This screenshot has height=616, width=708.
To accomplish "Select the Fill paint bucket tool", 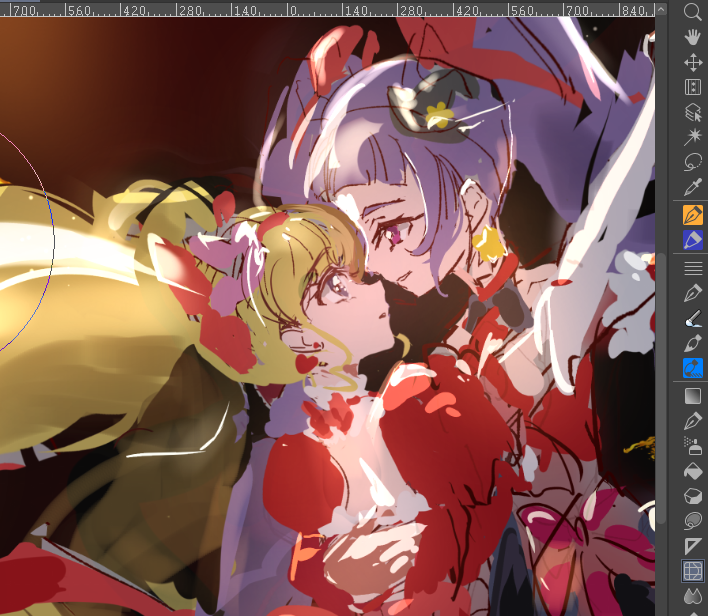I will tap(693, 471).
